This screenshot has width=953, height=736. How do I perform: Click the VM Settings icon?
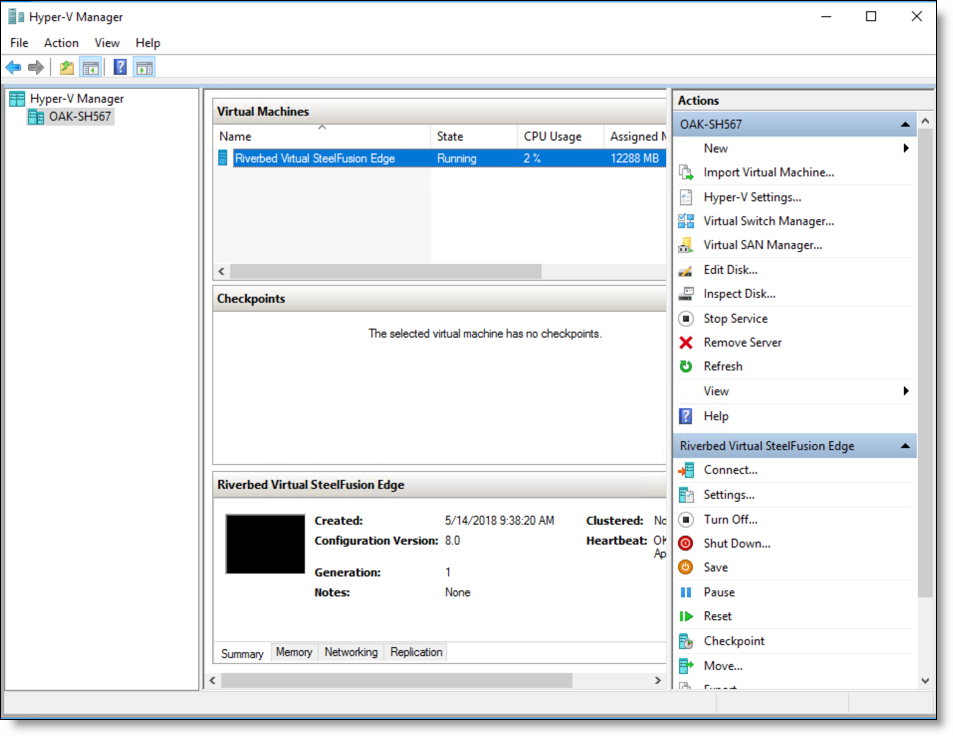(x=686, y=495)
